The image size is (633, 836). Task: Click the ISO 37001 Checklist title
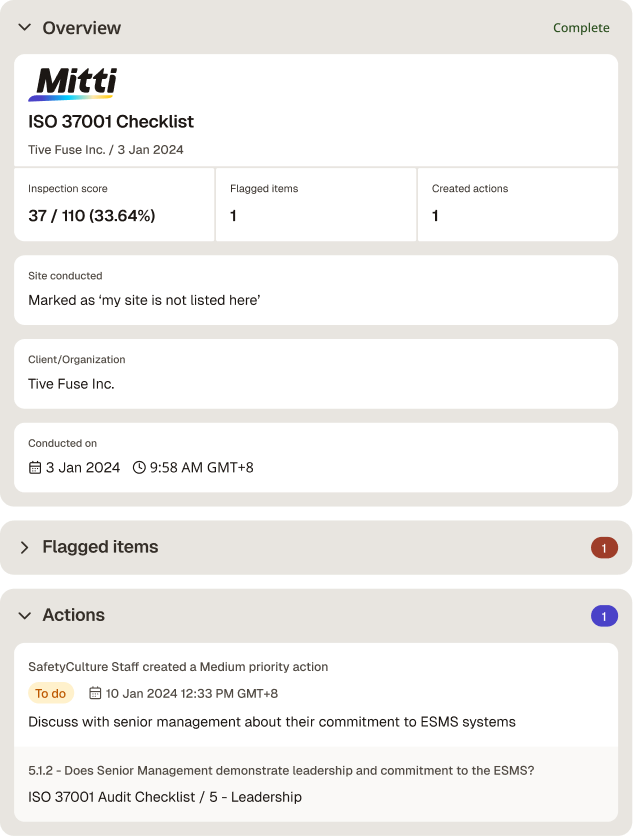111,122
